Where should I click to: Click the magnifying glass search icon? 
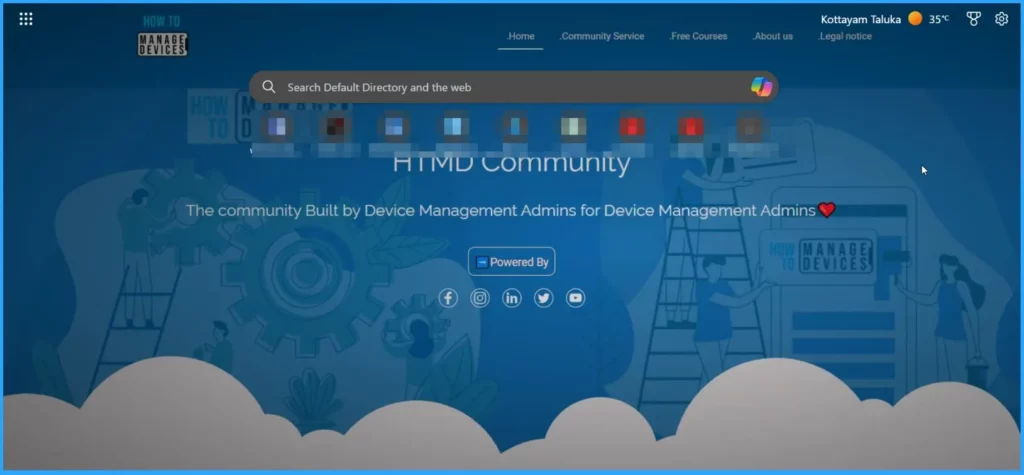268,87
